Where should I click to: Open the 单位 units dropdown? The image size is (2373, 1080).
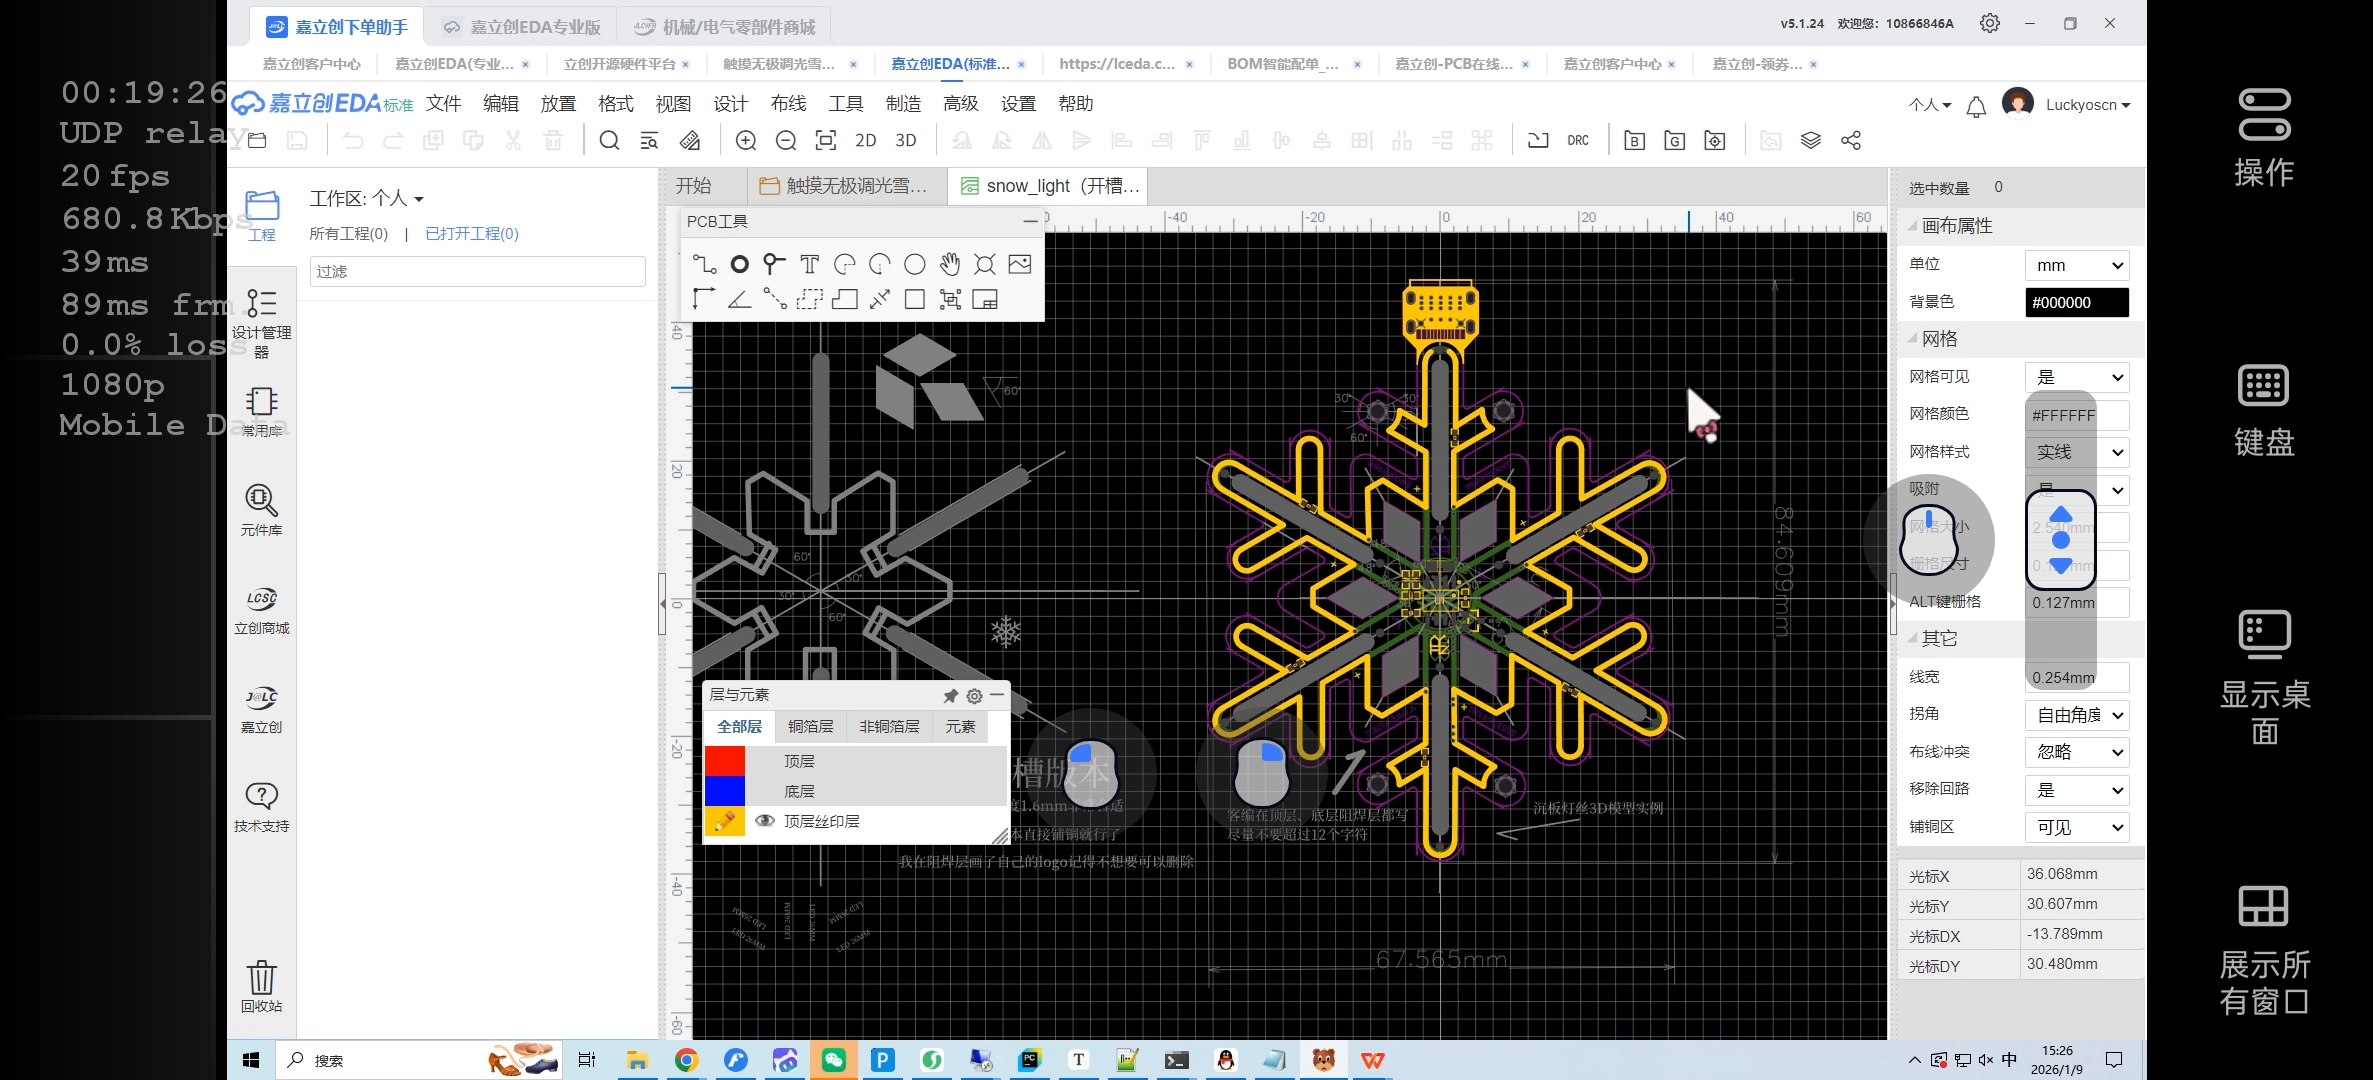click(x=2076, y=265)
